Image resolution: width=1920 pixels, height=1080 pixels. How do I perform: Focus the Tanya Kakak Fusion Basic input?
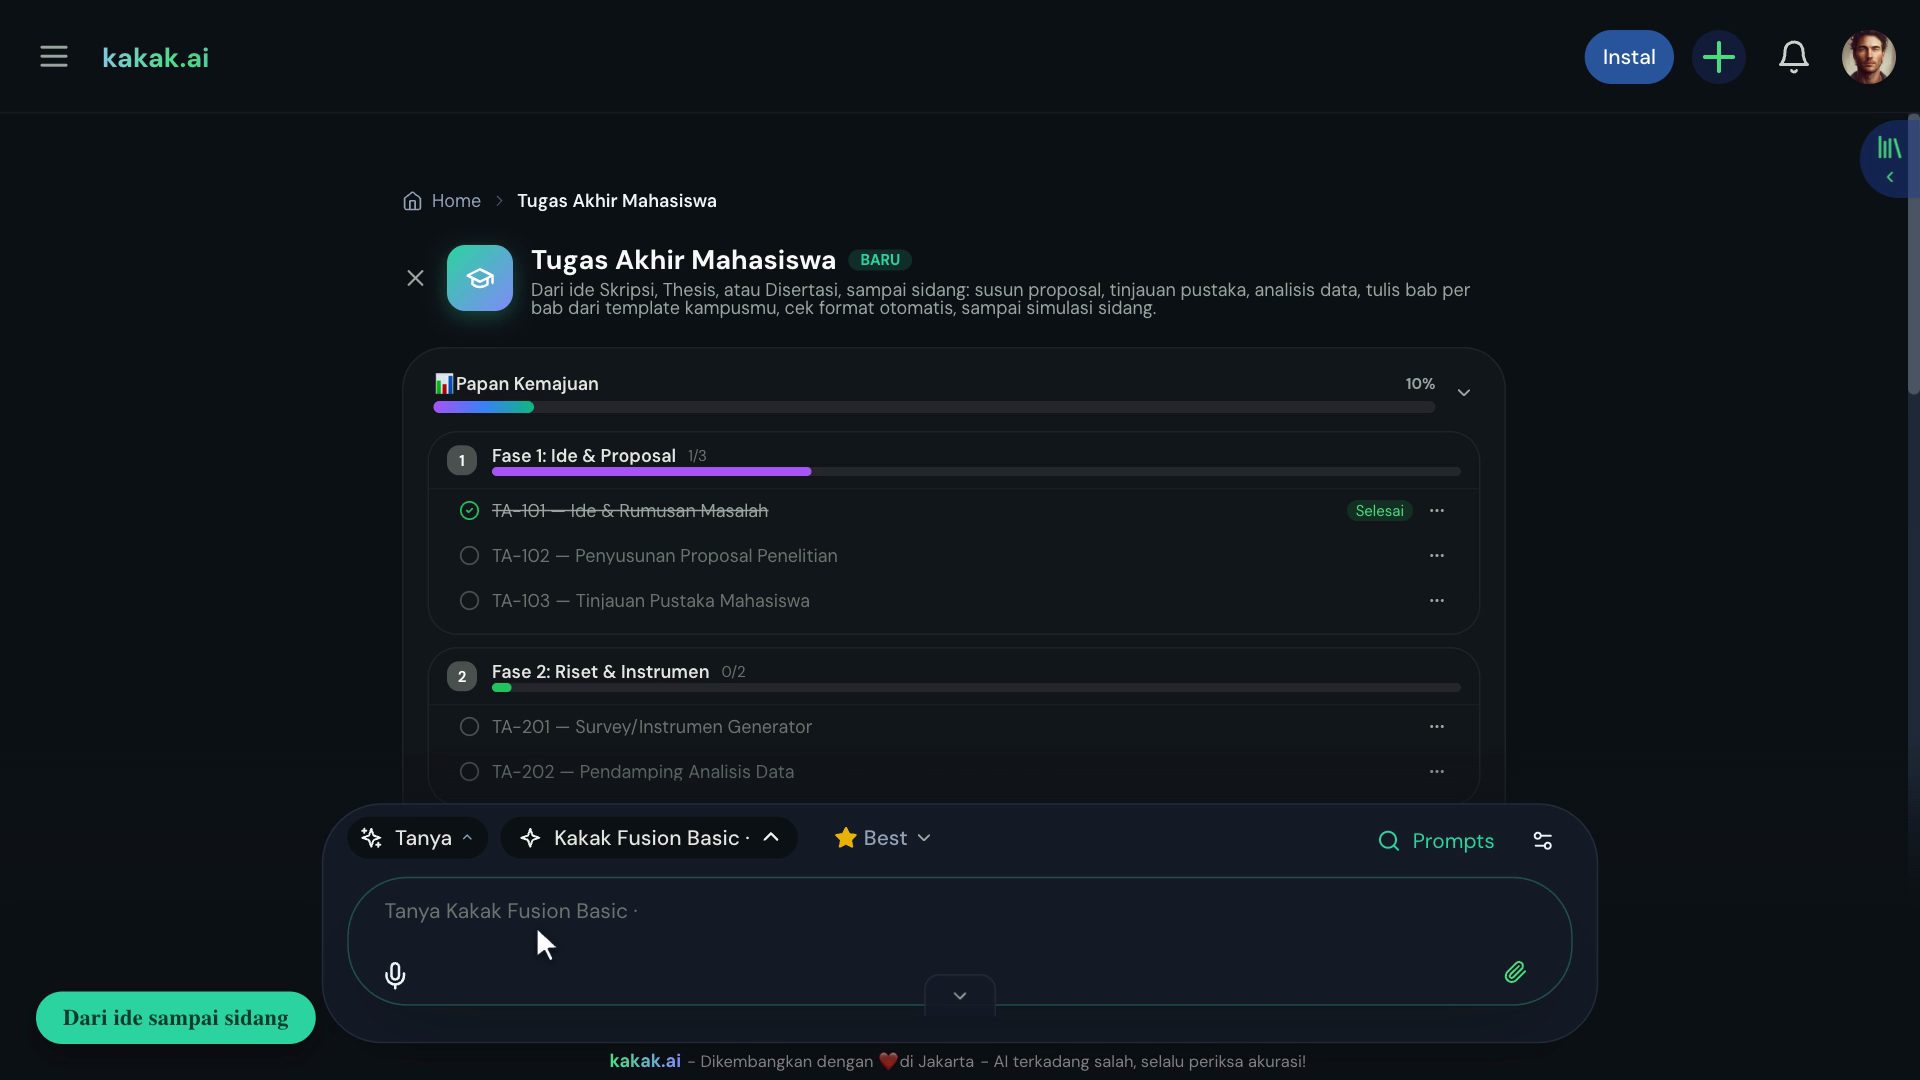click(959, 941)
